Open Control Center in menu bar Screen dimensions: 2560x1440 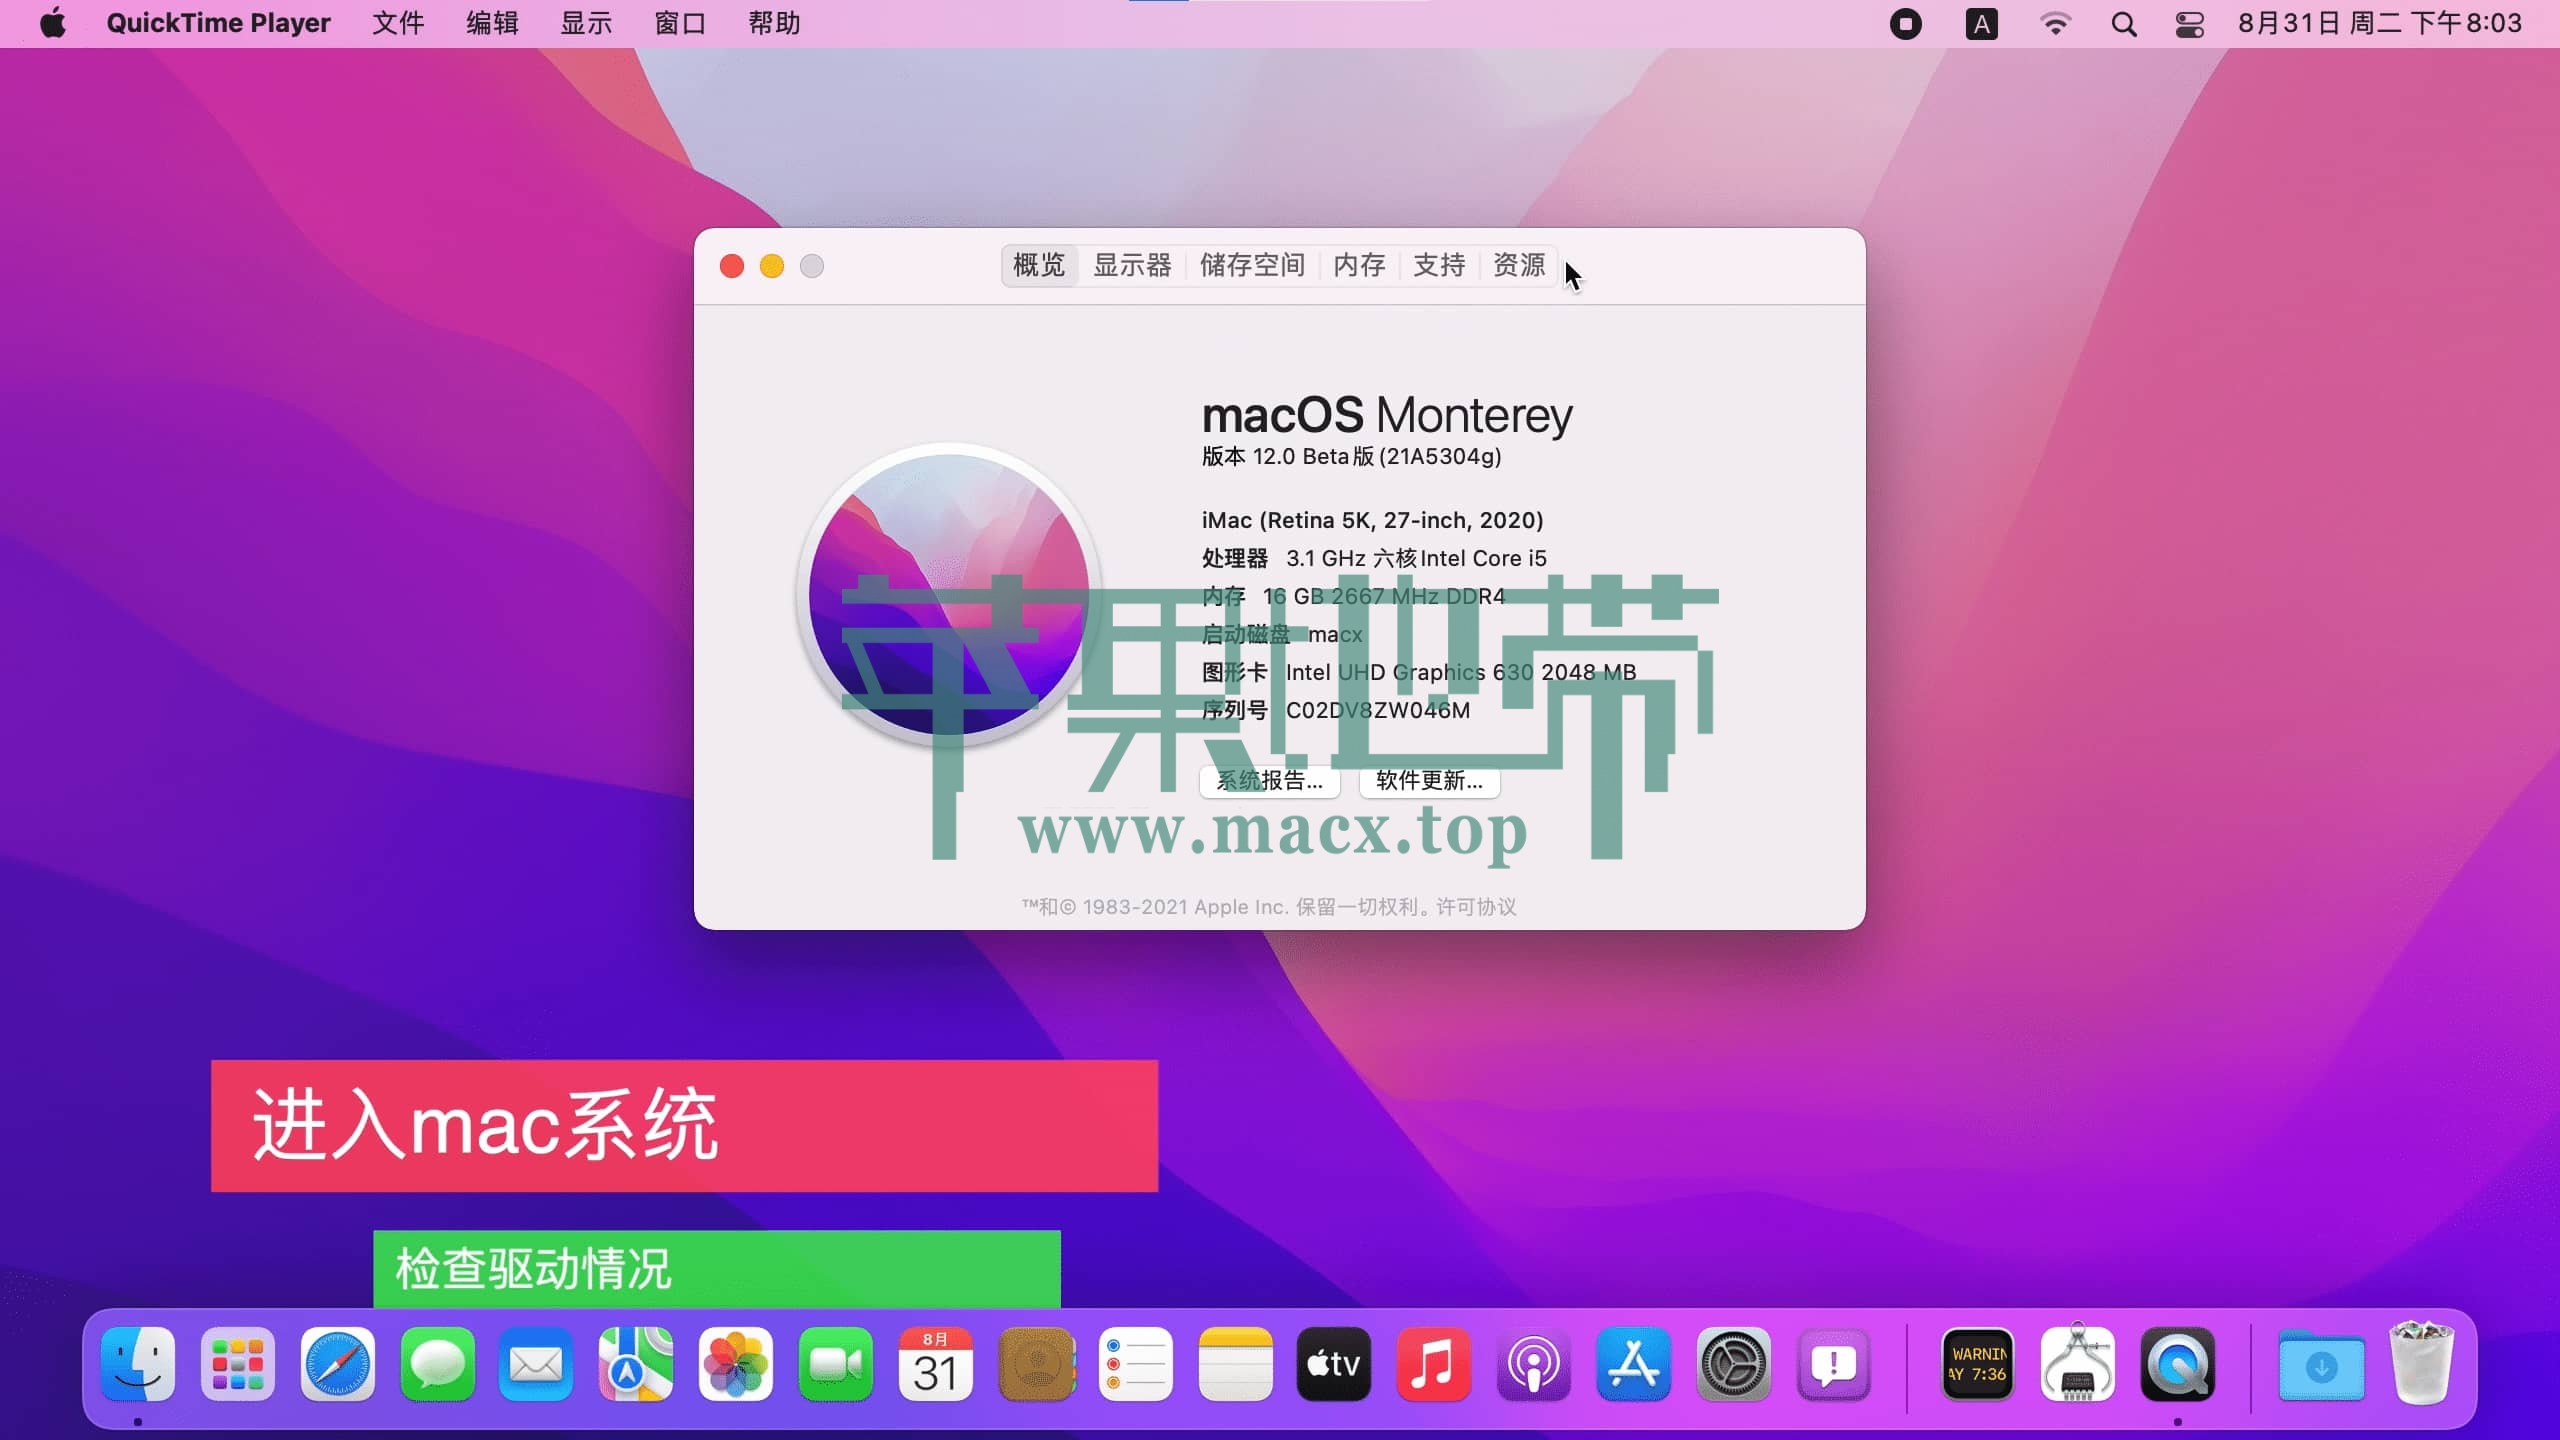2190,24
